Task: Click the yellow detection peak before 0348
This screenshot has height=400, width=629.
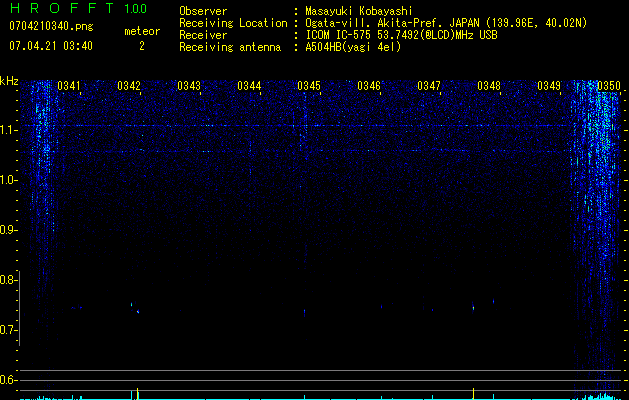Action: [473, 394]
